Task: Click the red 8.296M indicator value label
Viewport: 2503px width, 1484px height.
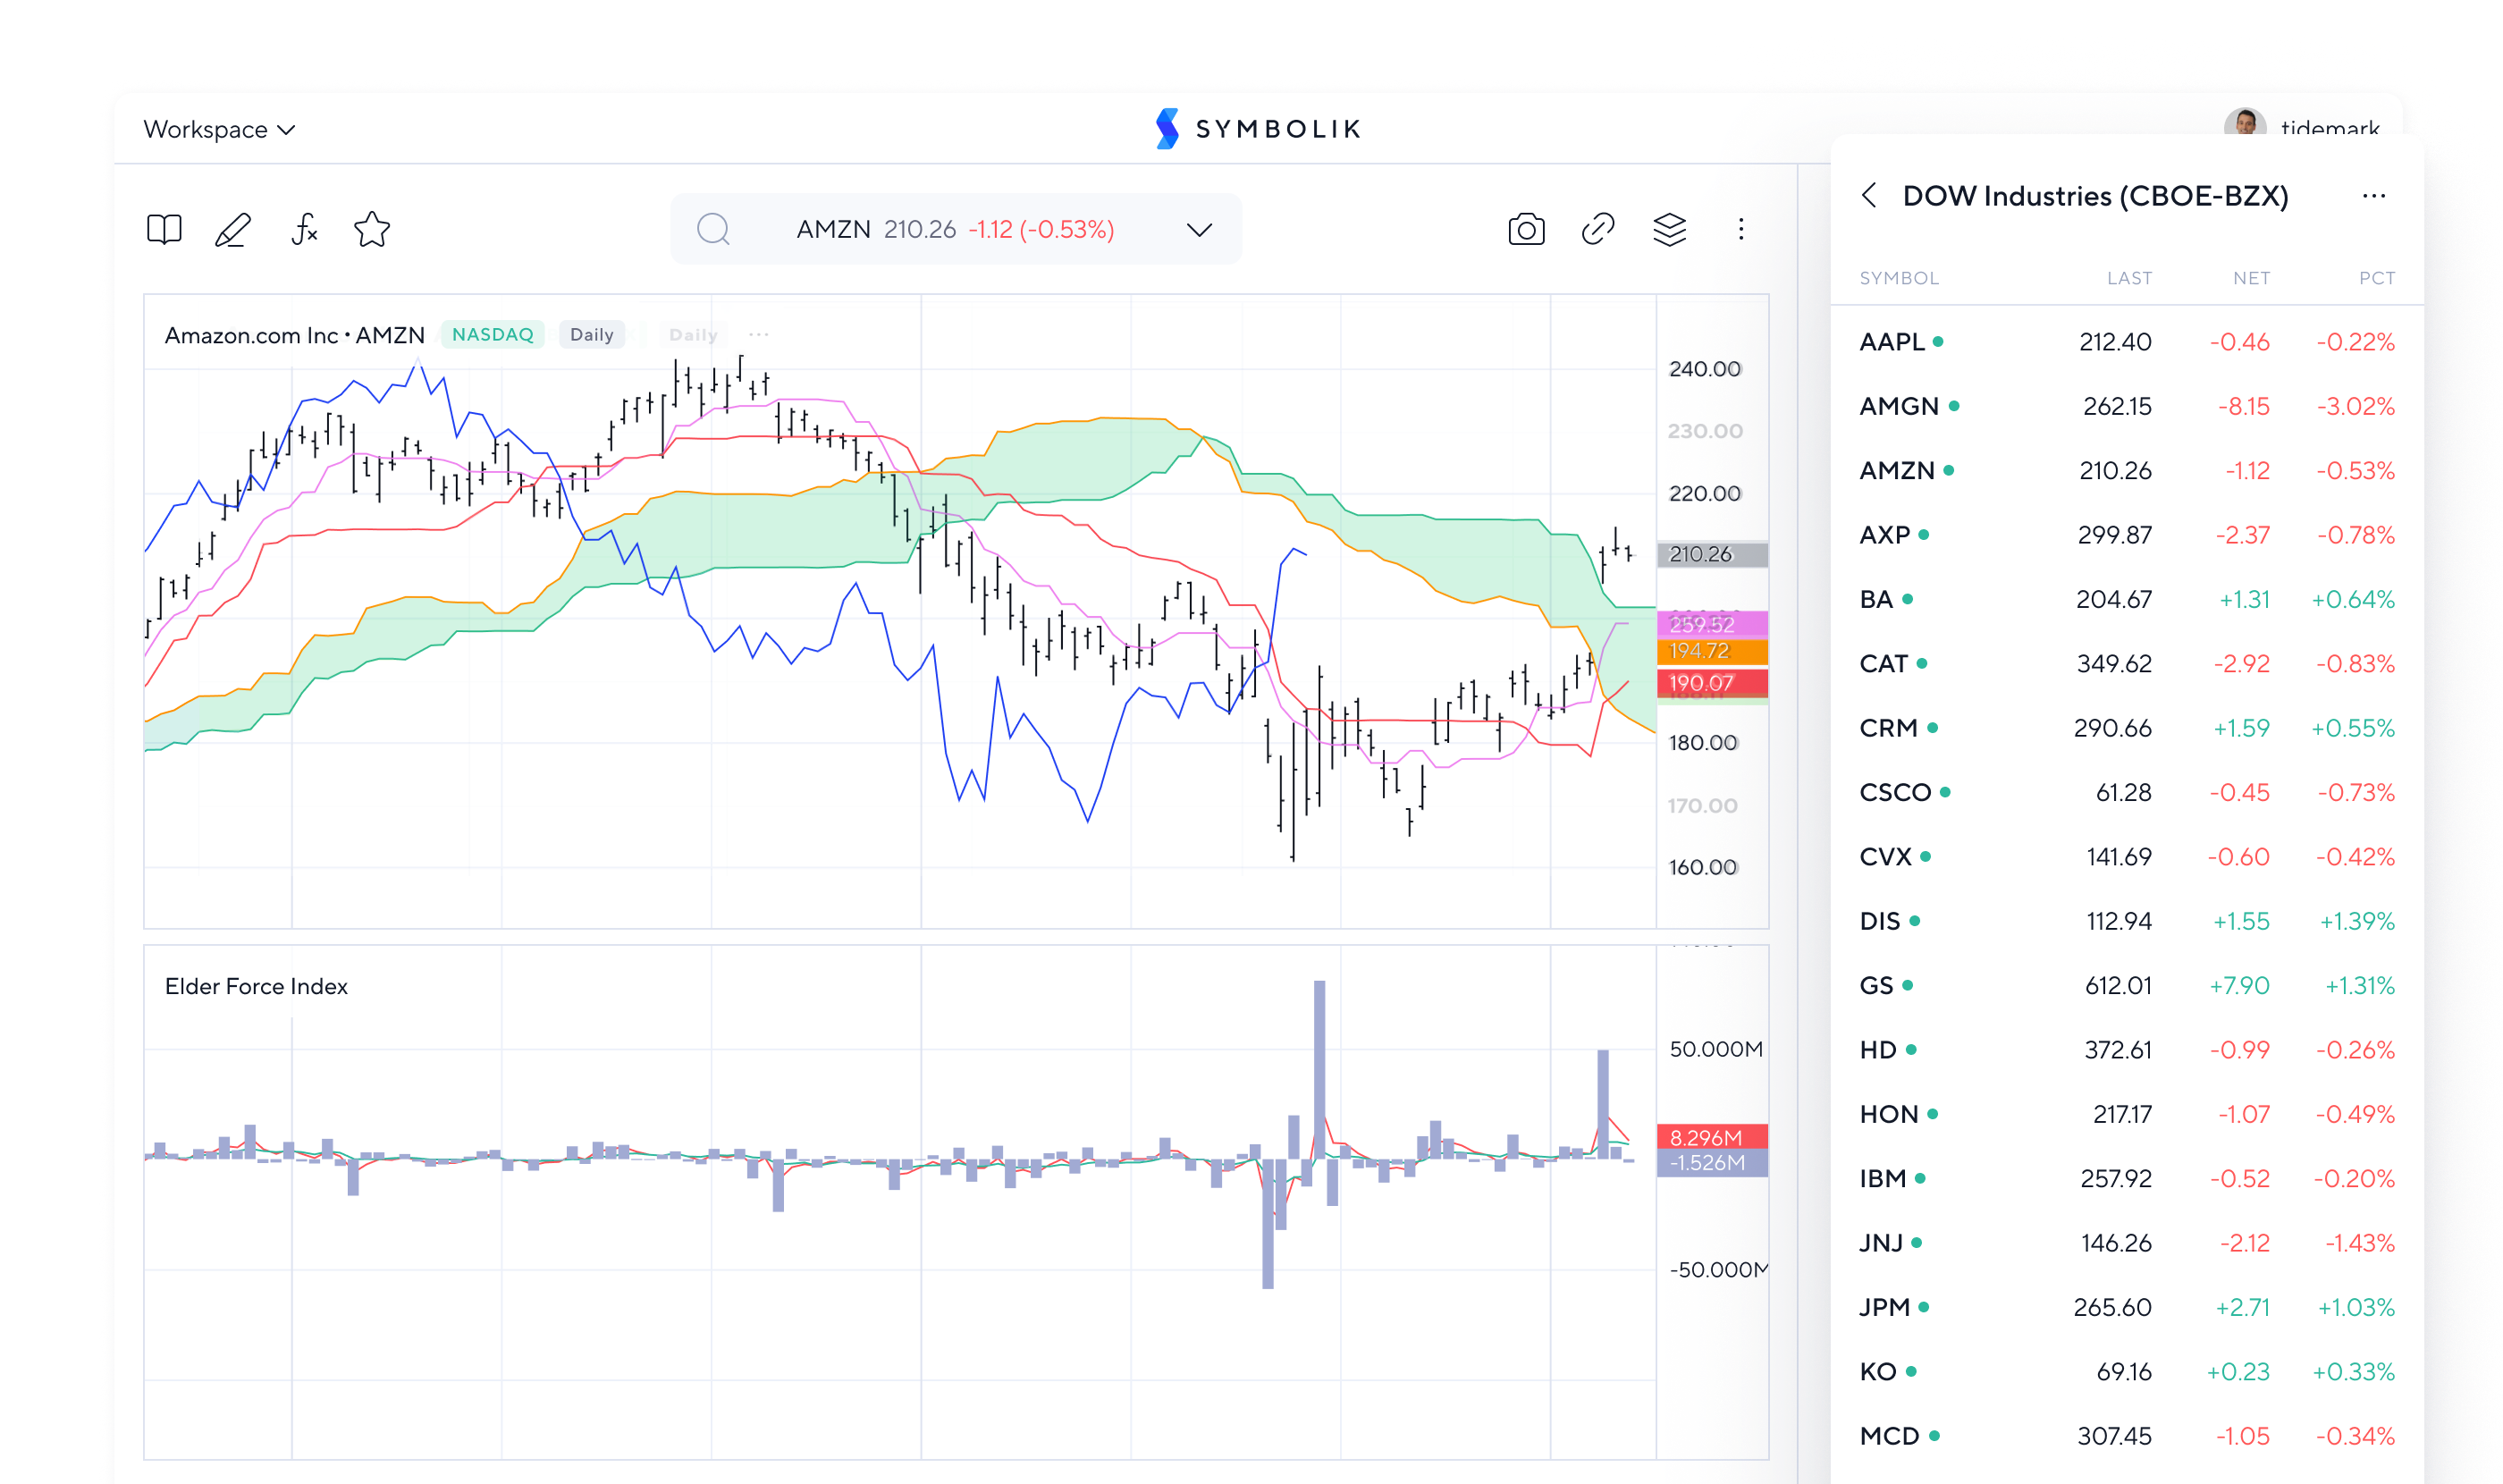Action: click(1712, 1137)
